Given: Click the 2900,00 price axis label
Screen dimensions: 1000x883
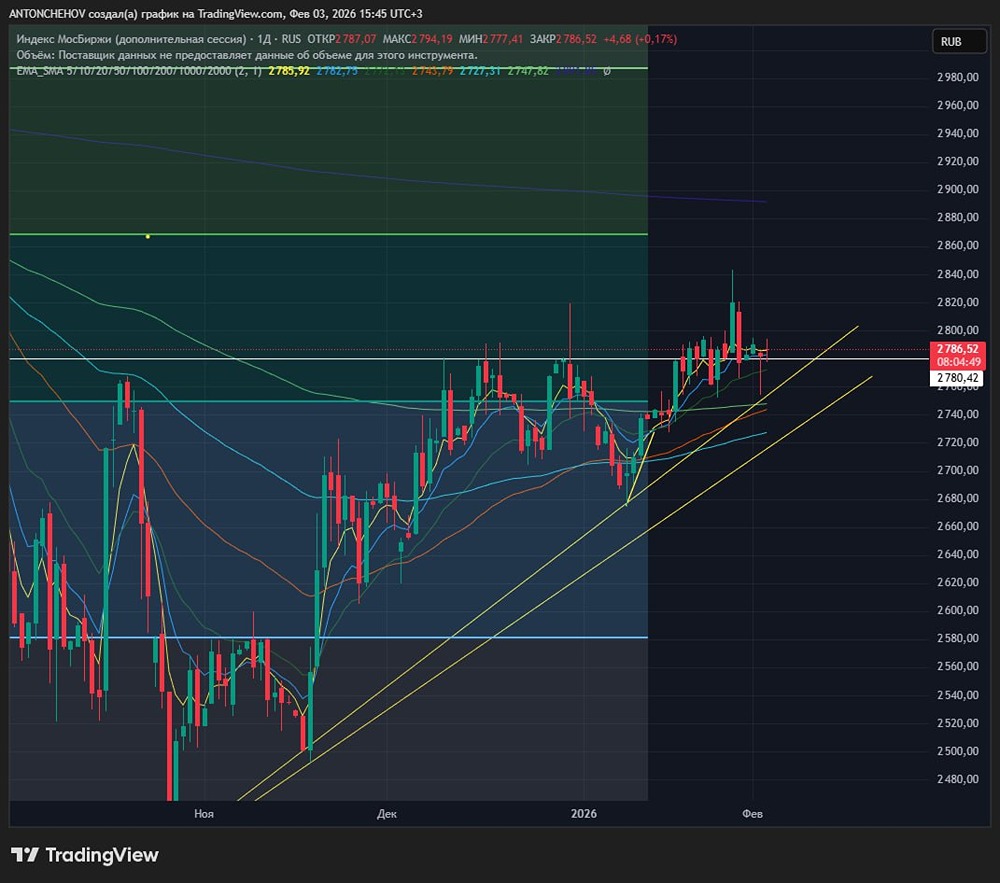Looking at the screenshot, I should tap(958, 189).
